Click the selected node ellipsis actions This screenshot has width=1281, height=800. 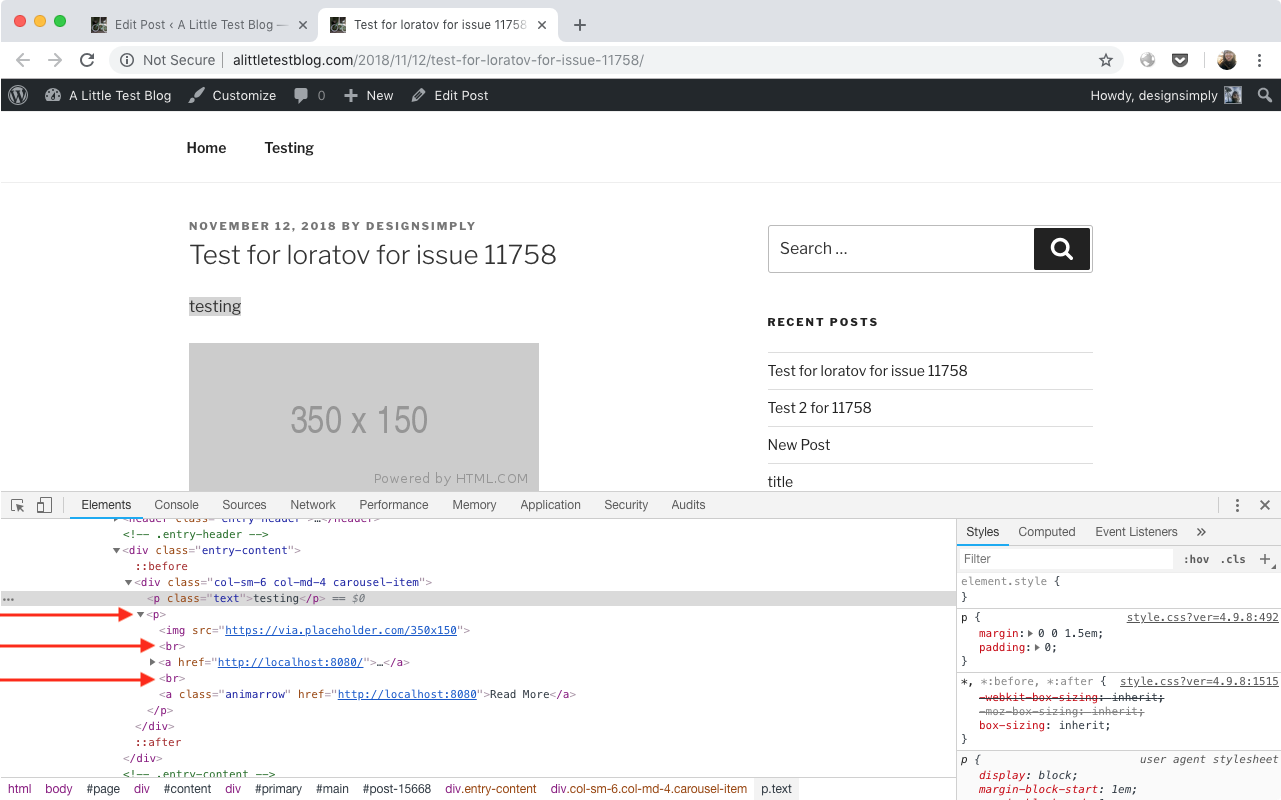point(9,599)
